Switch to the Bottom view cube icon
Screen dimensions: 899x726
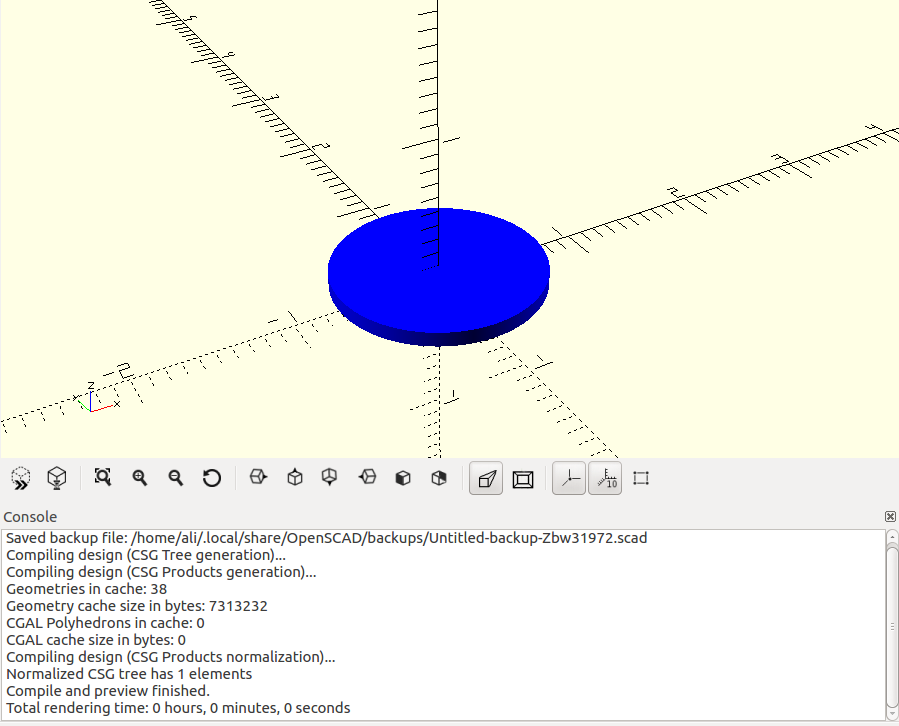pyautogui.click(x=330, y=477)
